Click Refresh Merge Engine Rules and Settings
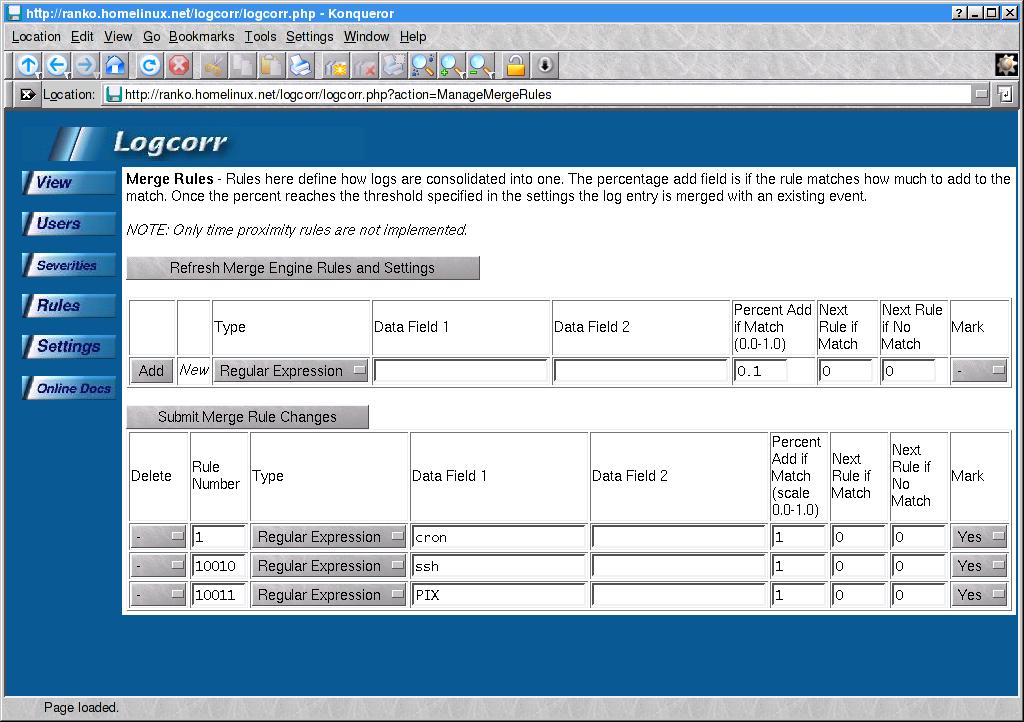 point(302,268)
